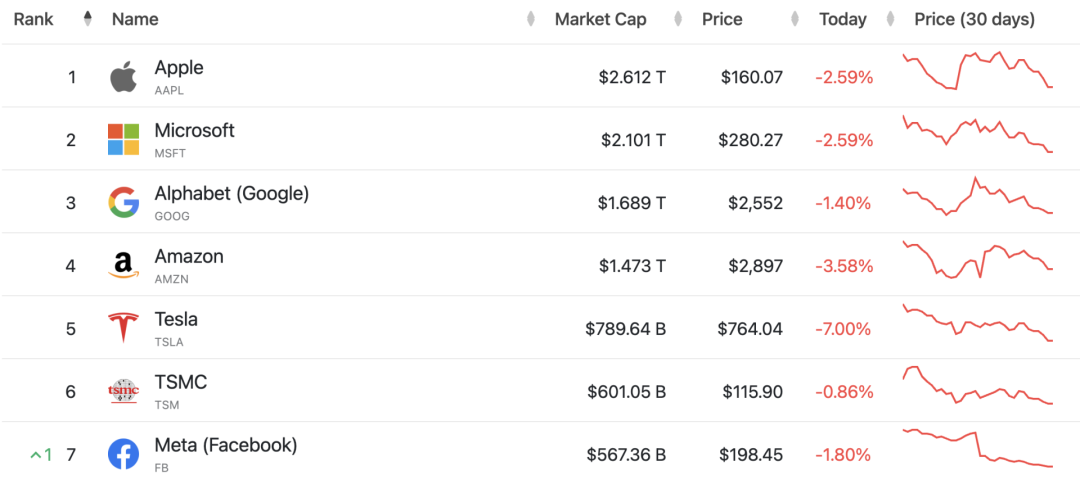Click the Facebook logo icon
The image size is (1080, 484).
point(123,454)
